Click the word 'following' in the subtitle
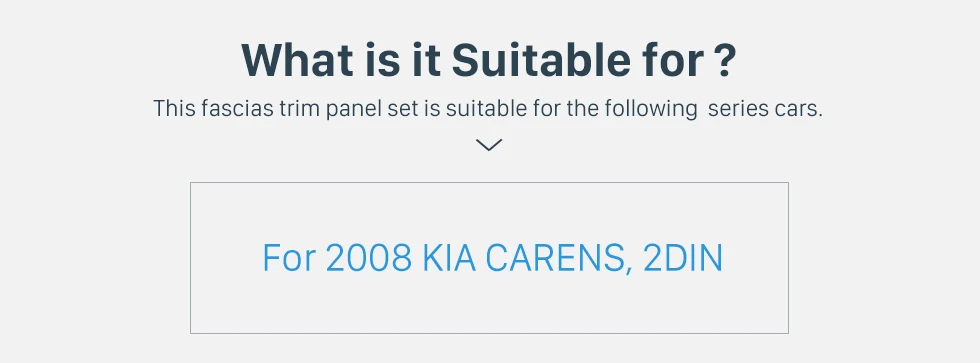Screen dimensions: 980x363 click(651, 109)
